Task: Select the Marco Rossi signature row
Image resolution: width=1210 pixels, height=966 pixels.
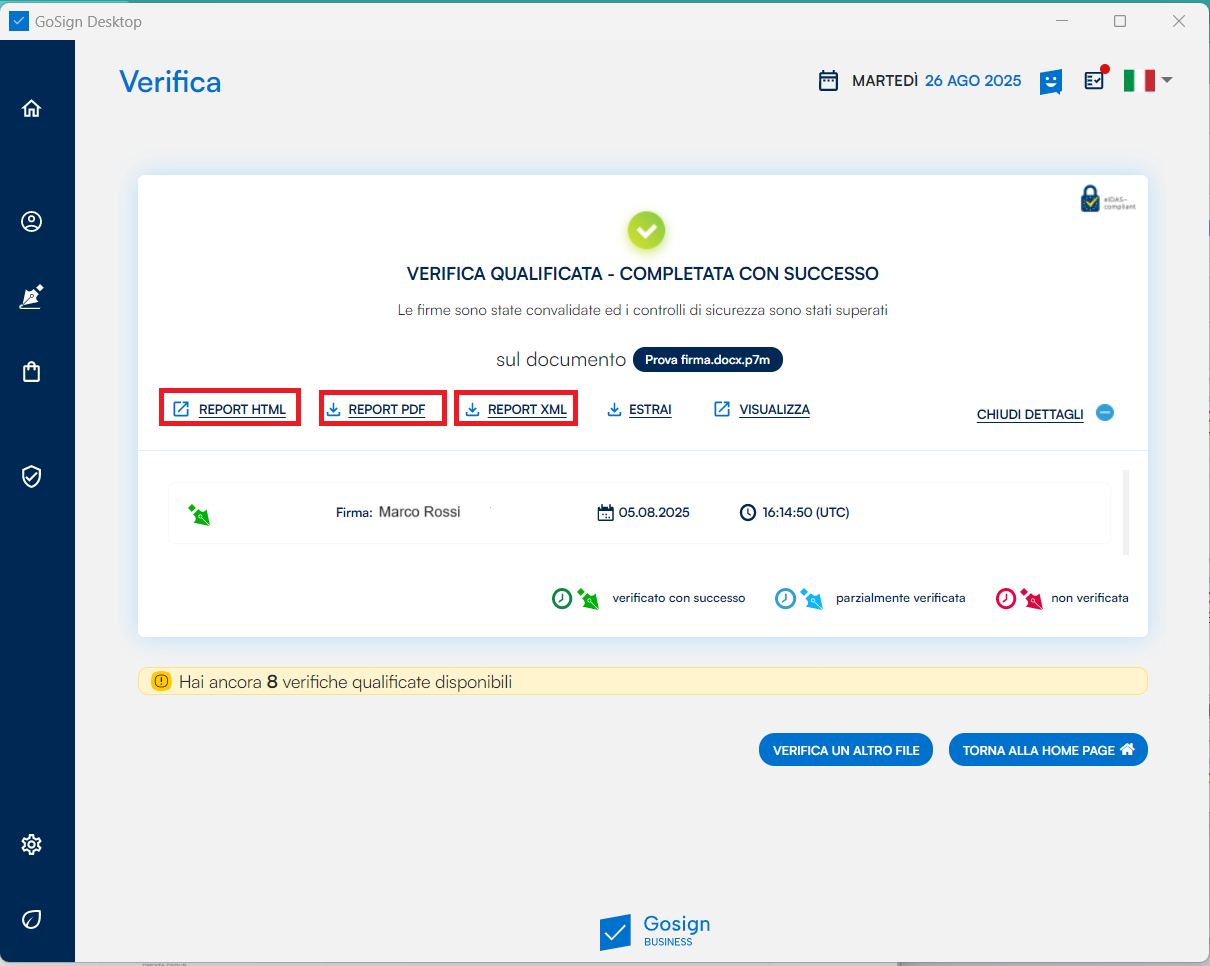Action: point(640,513)
